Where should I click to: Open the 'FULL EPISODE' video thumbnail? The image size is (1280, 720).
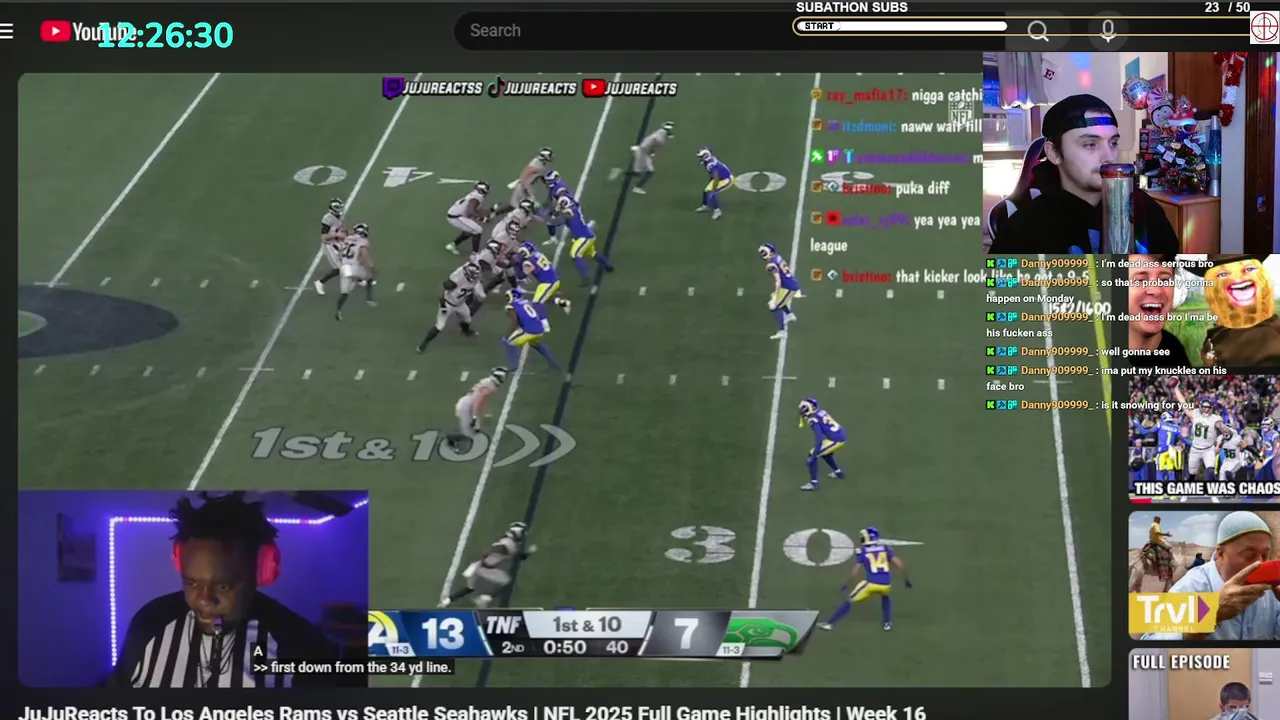(x=1204, y=684)
